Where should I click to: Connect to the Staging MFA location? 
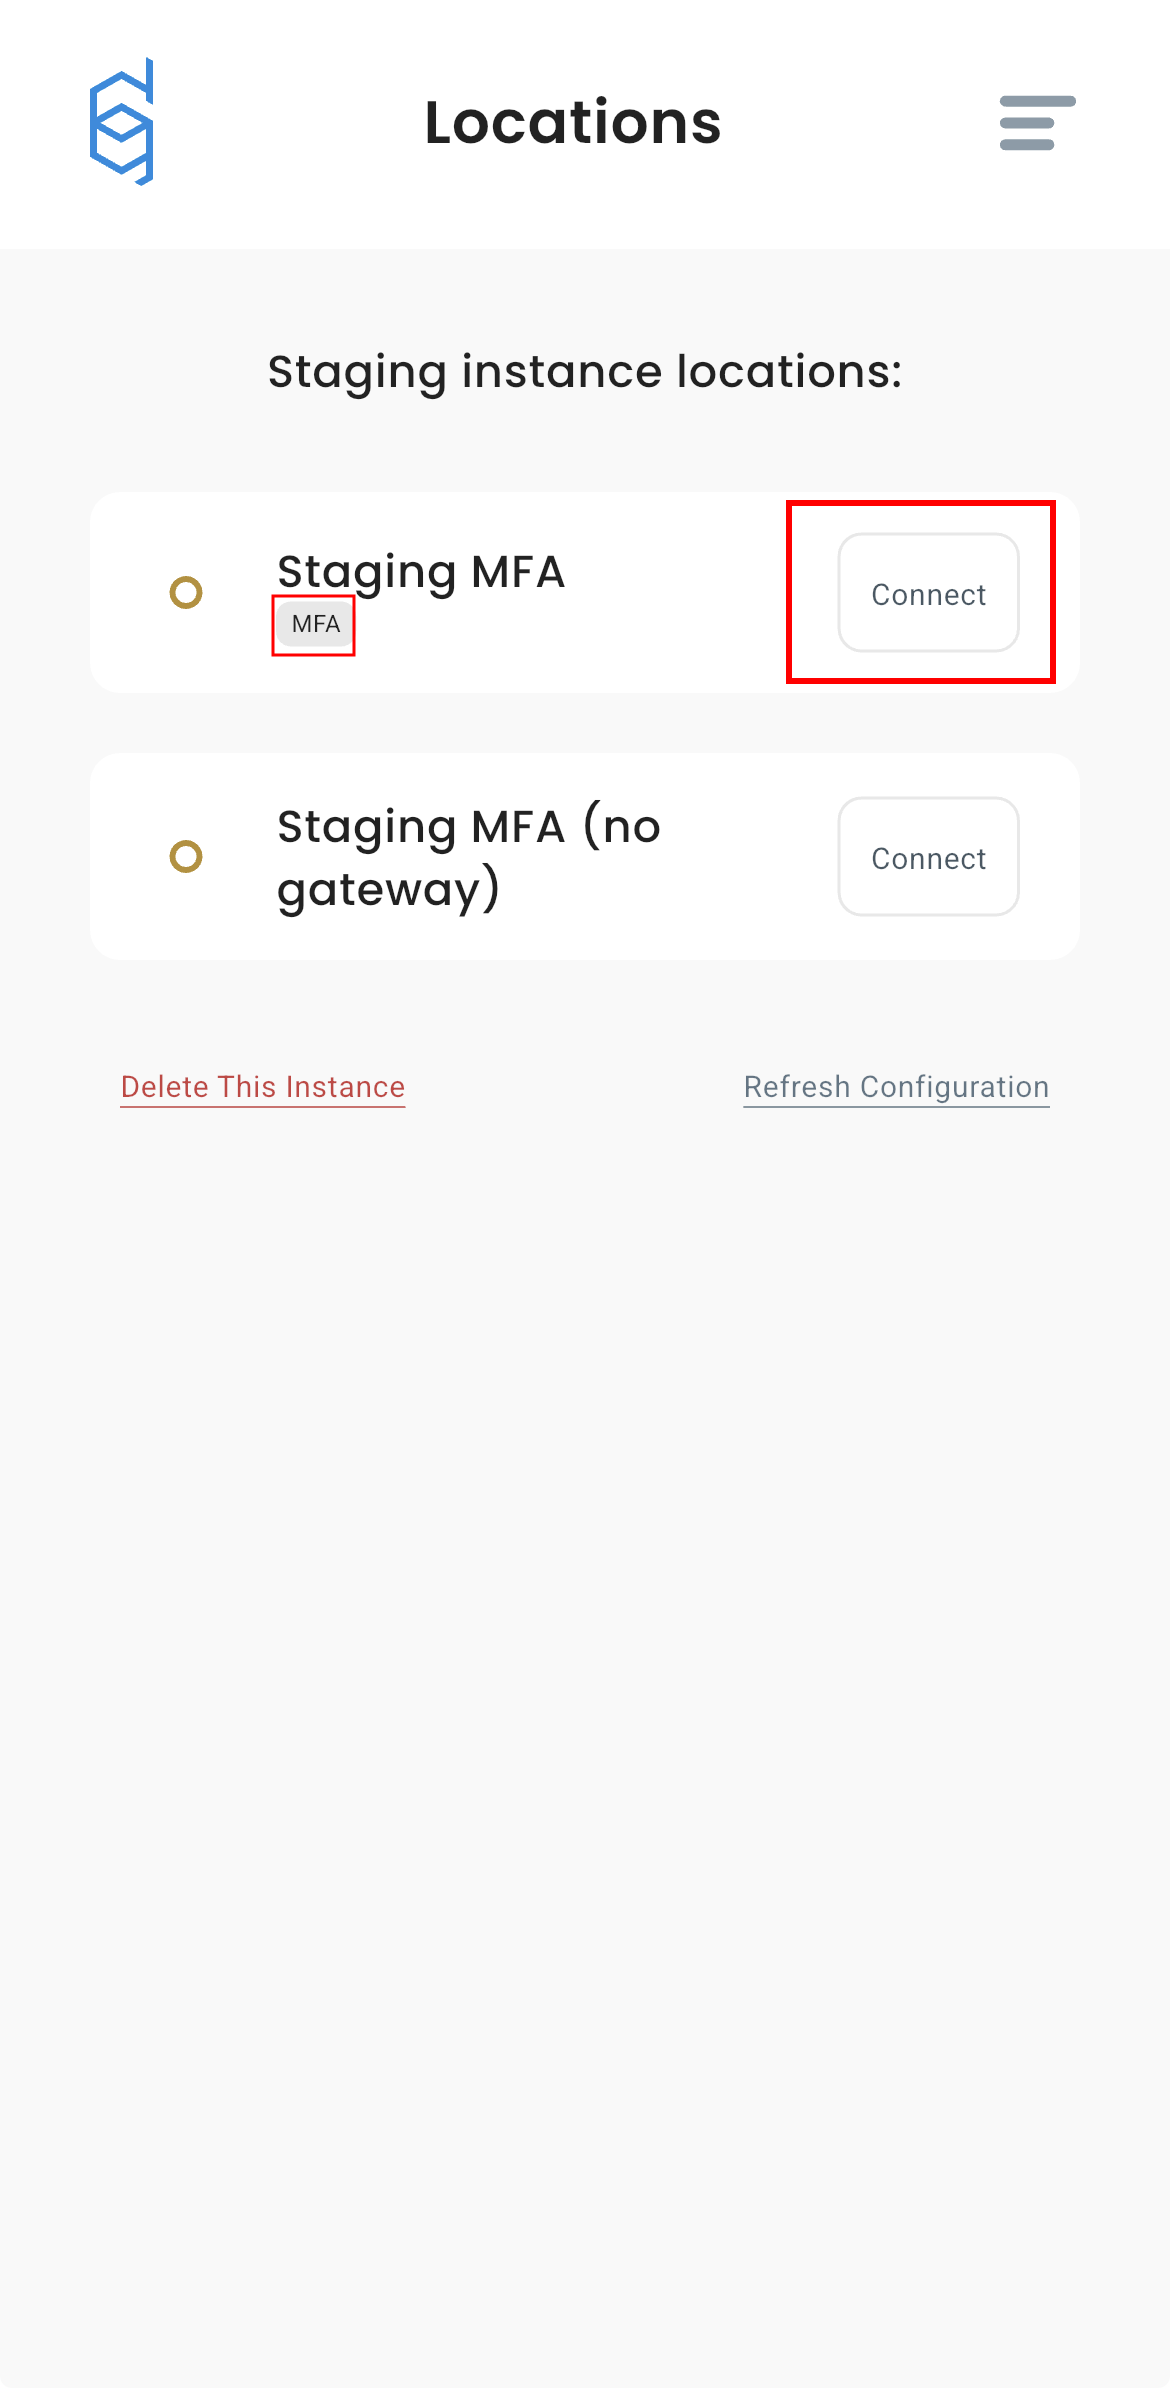[928, 594]
